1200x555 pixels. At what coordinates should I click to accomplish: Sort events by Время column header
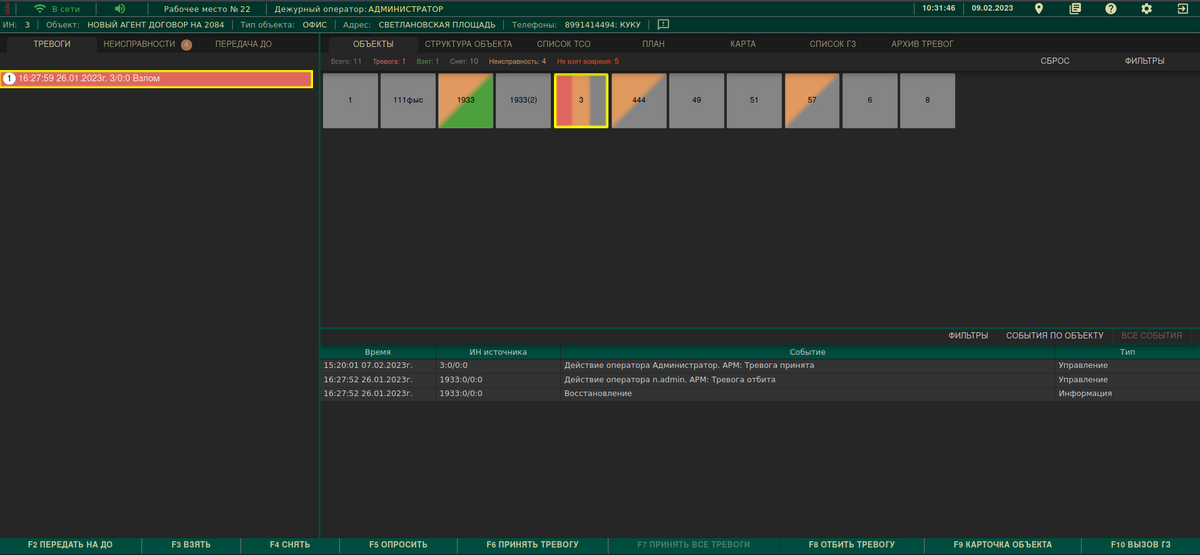tap(378, 352)
